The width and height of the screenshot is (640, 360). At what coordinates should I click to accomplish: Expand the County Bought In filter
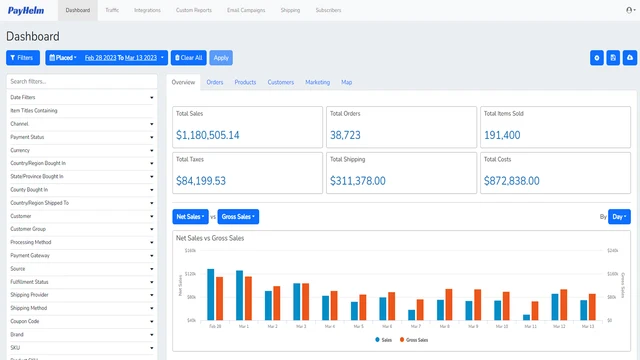click(x=82, y=190)
